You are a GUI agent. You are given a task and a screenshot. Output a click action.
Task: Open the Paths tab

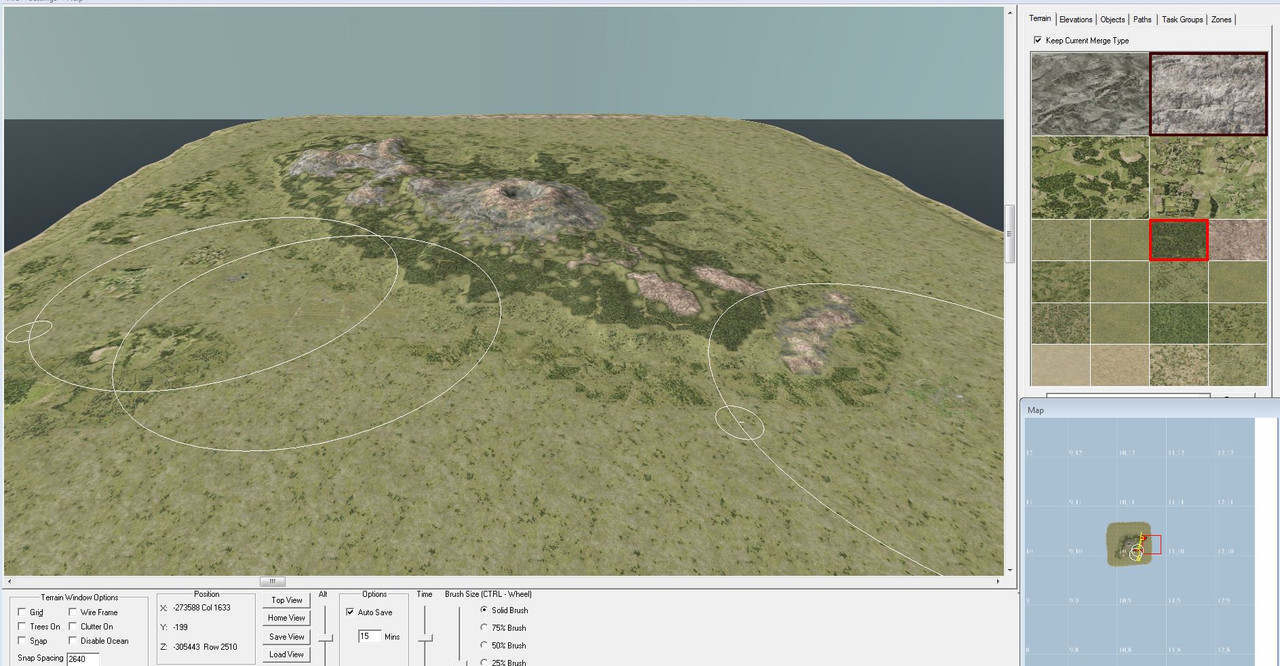[1142, 19]
